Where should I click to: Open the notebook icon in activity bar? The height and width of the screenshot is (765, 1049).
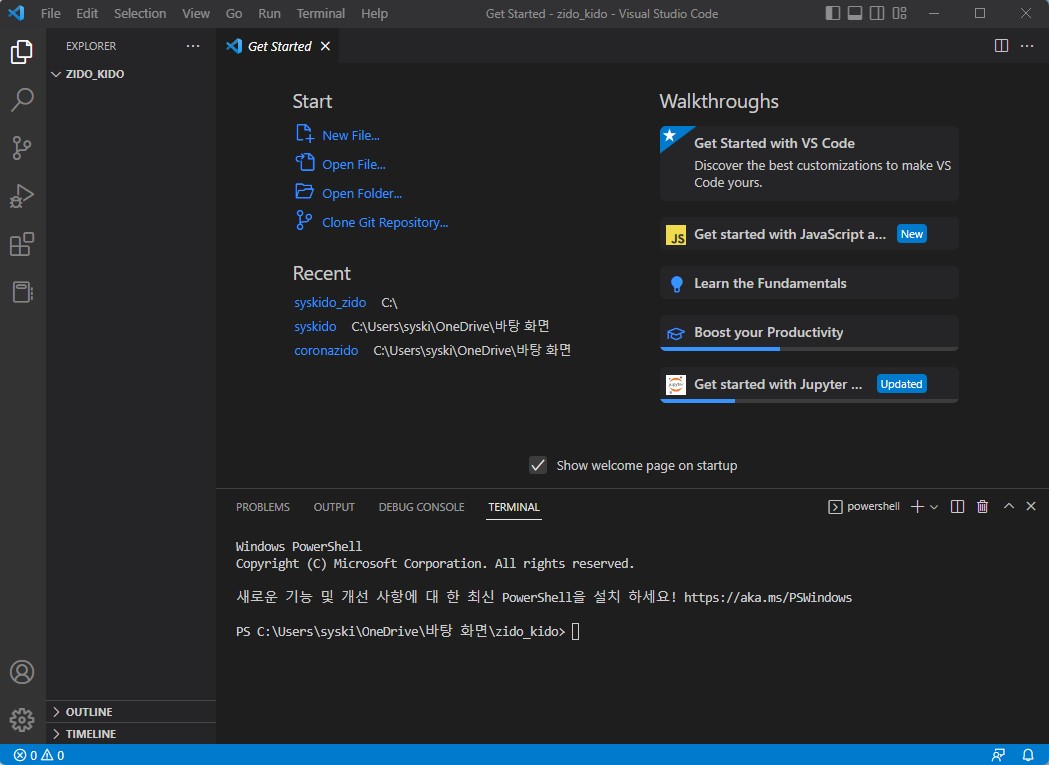[22, 292]
